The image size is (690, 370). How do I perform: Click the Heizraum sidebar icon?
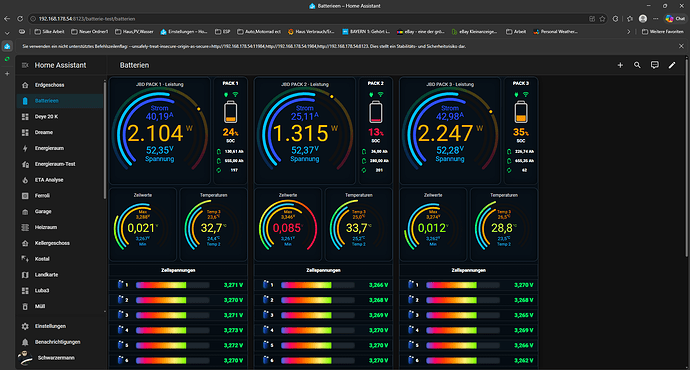[25, 227]
